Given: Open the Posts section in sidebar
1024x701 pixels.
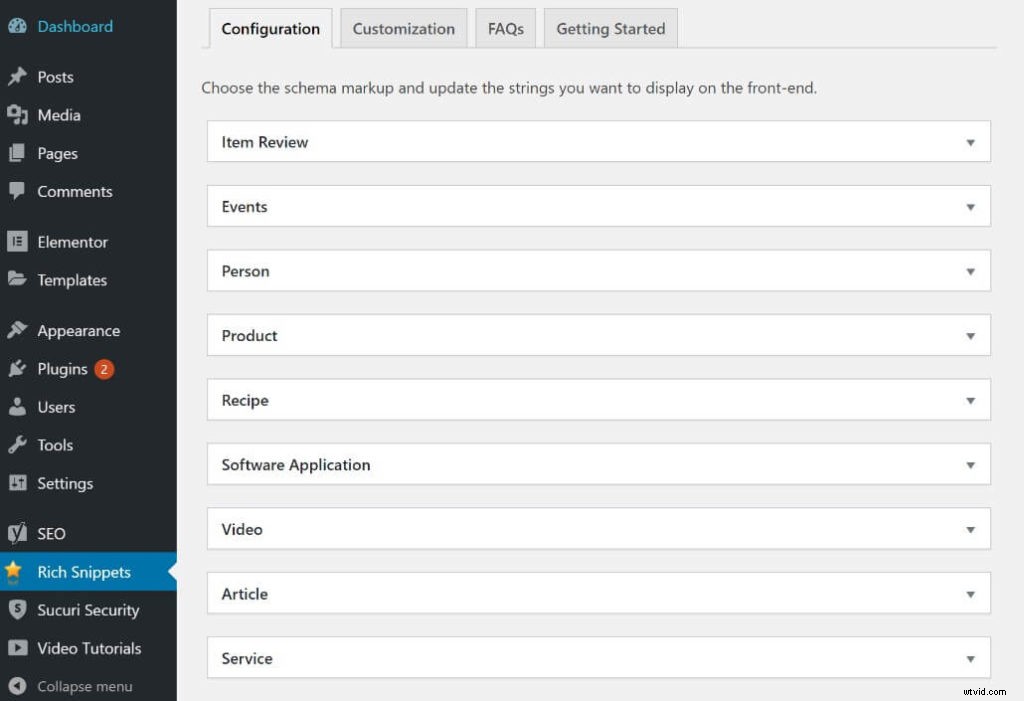Looking at the screenshot, I should tap(55, 77).
